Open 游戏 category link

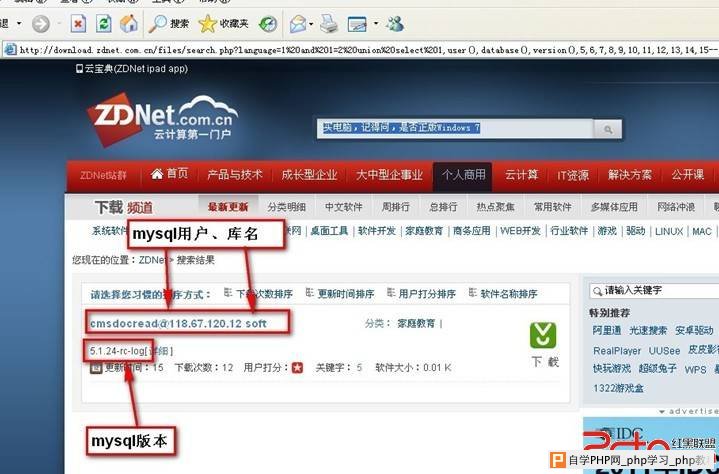click(x=607, y=231)
